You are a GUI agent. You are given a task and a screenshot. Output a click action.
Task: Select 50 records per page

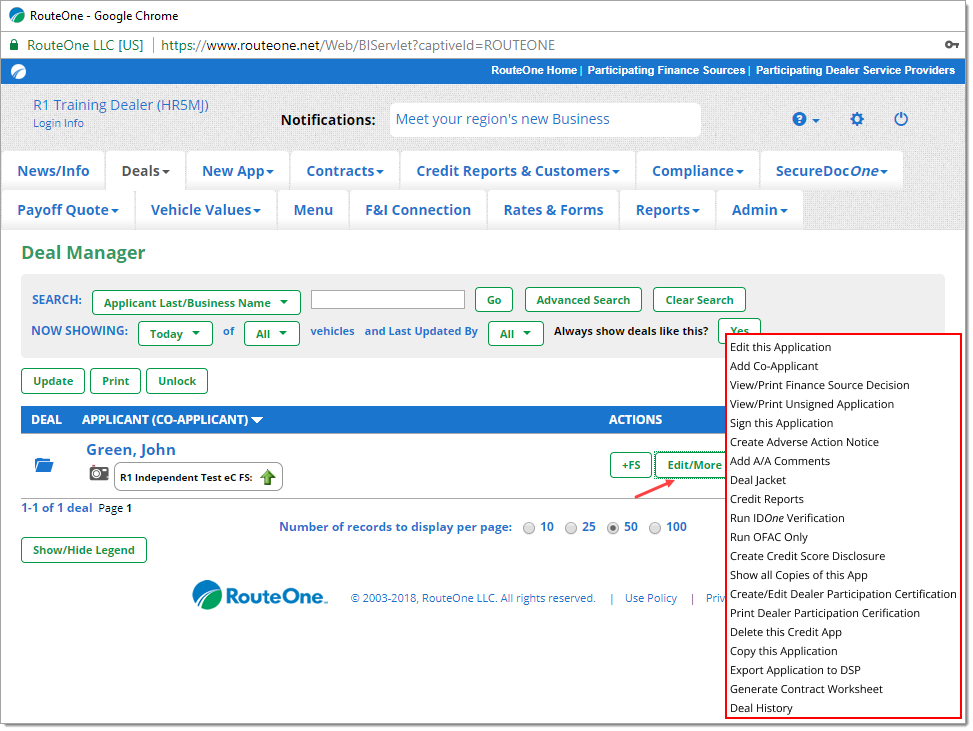pyautogui.click(x=613, y=528)
